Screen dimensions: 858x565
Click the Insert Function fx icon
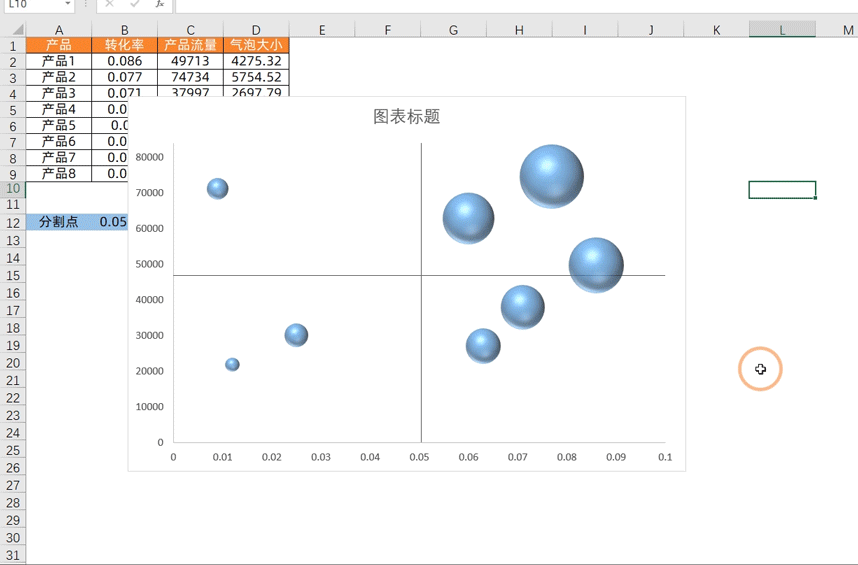160,5
